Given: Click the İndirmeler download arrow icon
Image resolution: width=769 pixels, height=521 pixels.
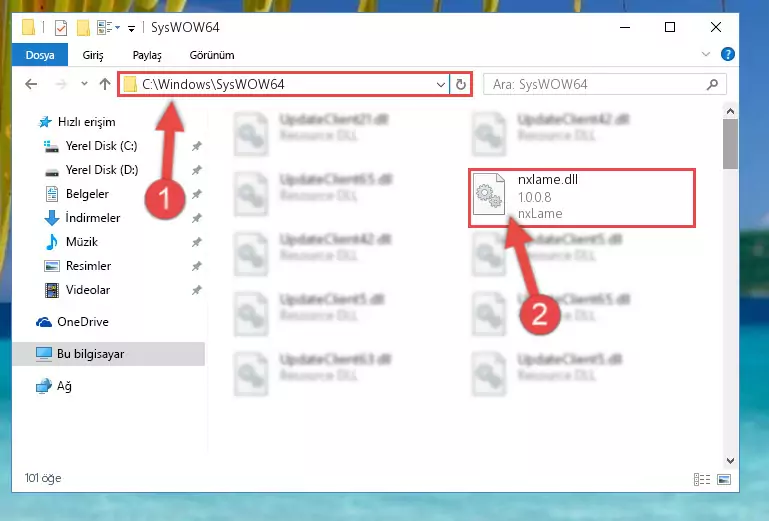Looking at the screenshot, I should click(x=51, y=218).
